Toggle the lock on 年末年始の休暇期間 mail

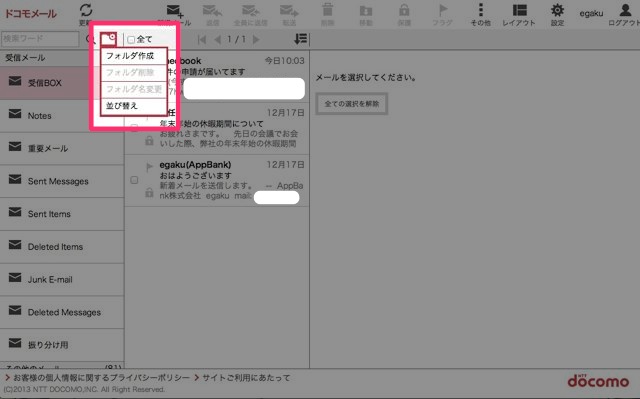click(x=149, y=141)
